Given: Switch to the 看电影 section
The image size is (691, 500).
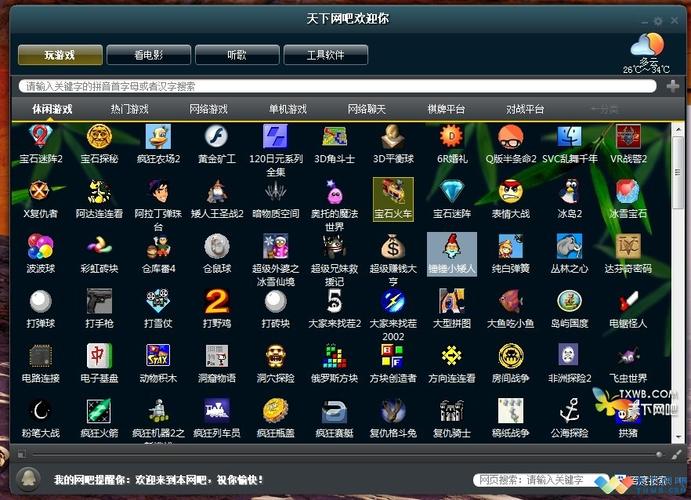Looking at the screenshot, I should pyautogui.click(x=149, y=55).
